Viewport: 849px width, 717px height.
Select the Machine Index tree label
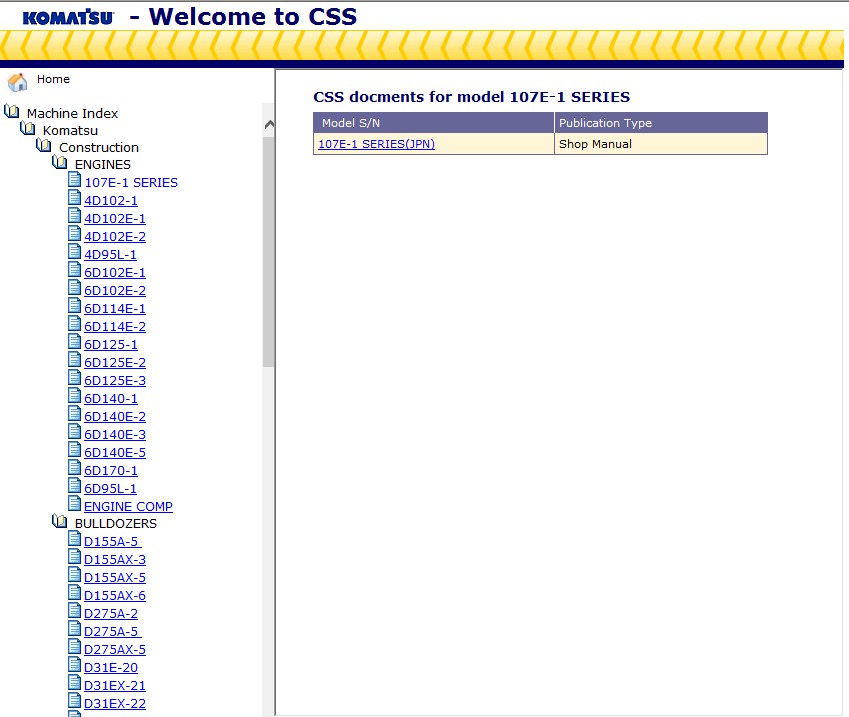tap(72, 113)
